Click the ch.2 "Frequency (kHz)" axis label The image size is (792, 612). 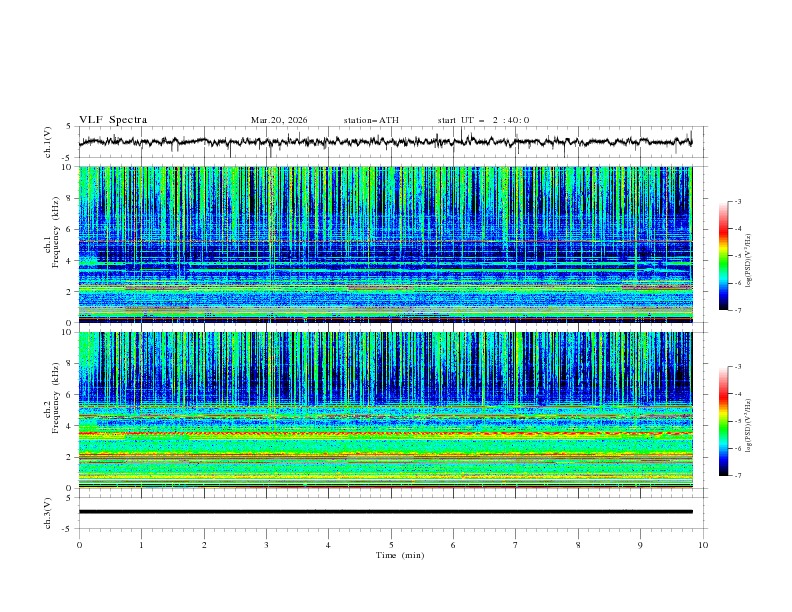tap(56, 397)
